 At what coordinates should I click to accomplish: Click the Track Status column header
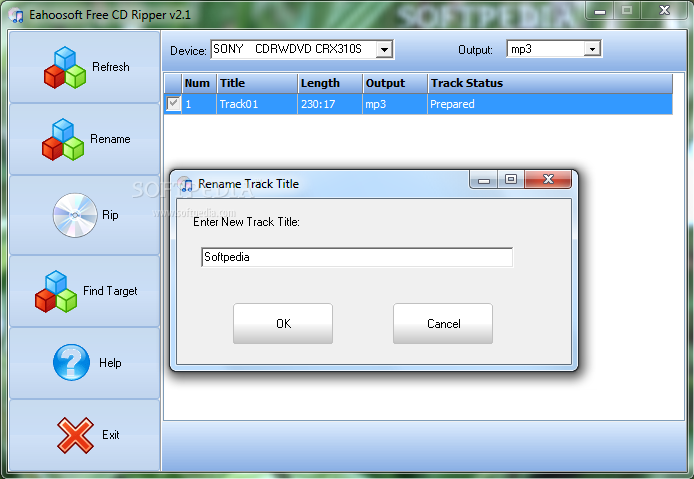[x=550, y=83]
